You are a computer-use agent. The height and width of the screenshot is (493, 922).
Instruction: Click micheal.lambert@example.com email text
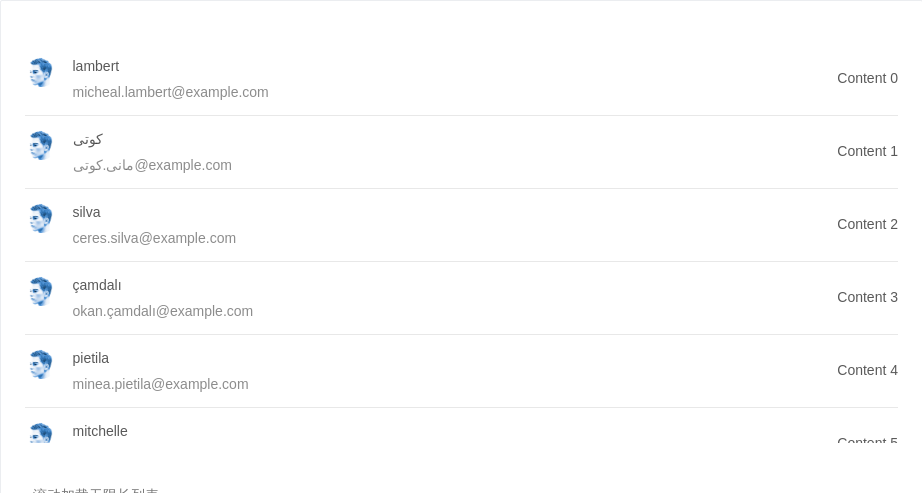[171, 92]
